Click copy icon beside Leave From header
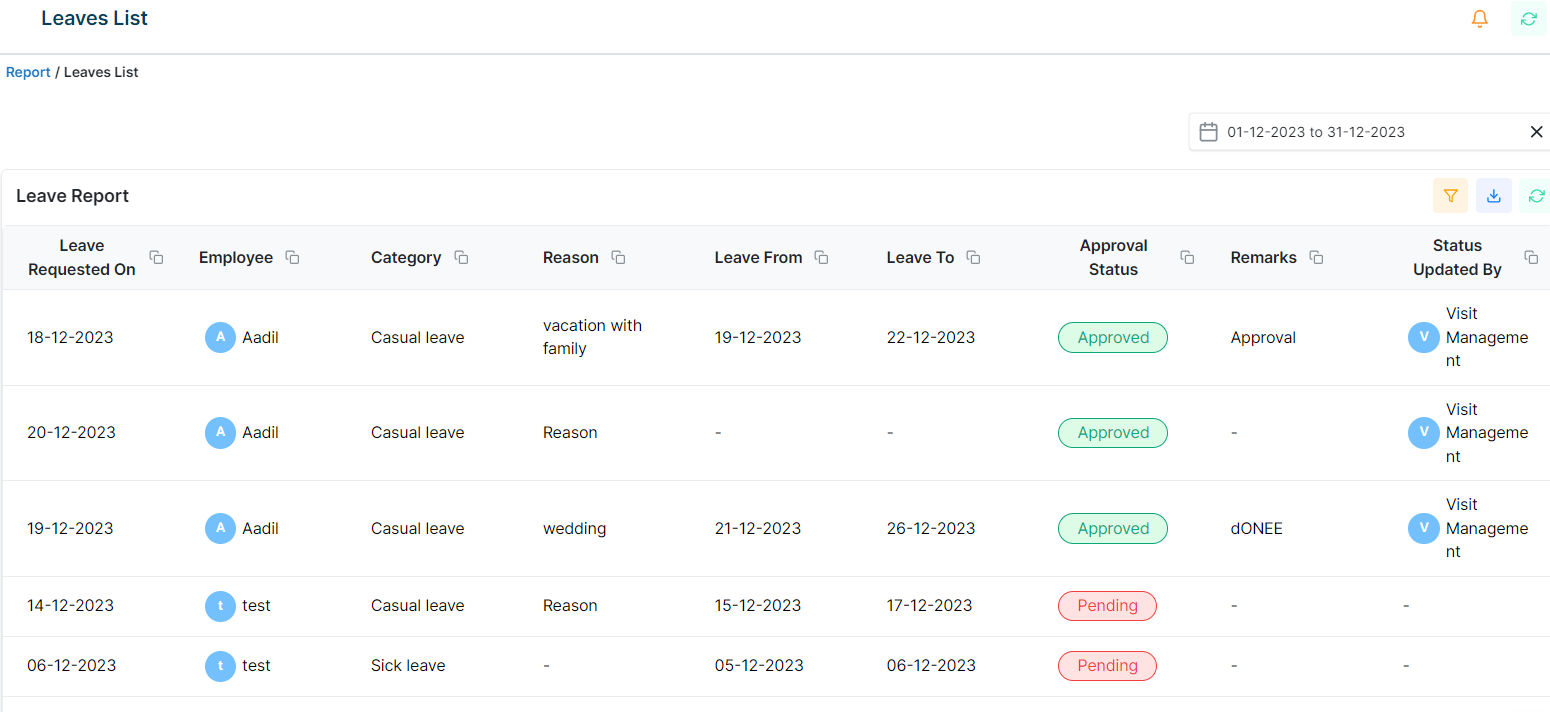The width and height of the screenshot is (1550, 712). coord(821,257)
